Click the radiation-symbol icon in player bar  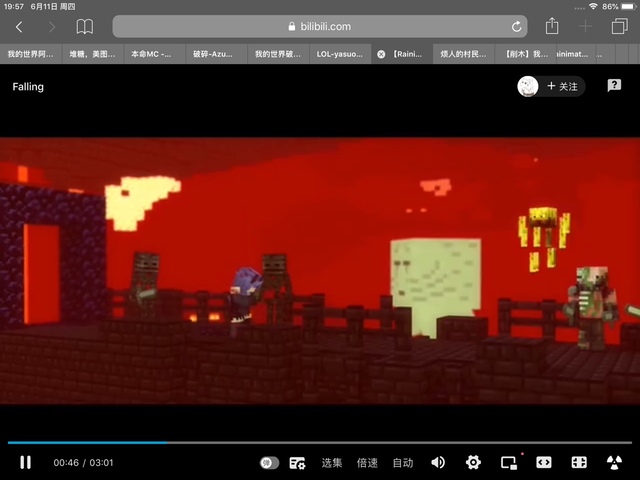(x=614, y=462)
